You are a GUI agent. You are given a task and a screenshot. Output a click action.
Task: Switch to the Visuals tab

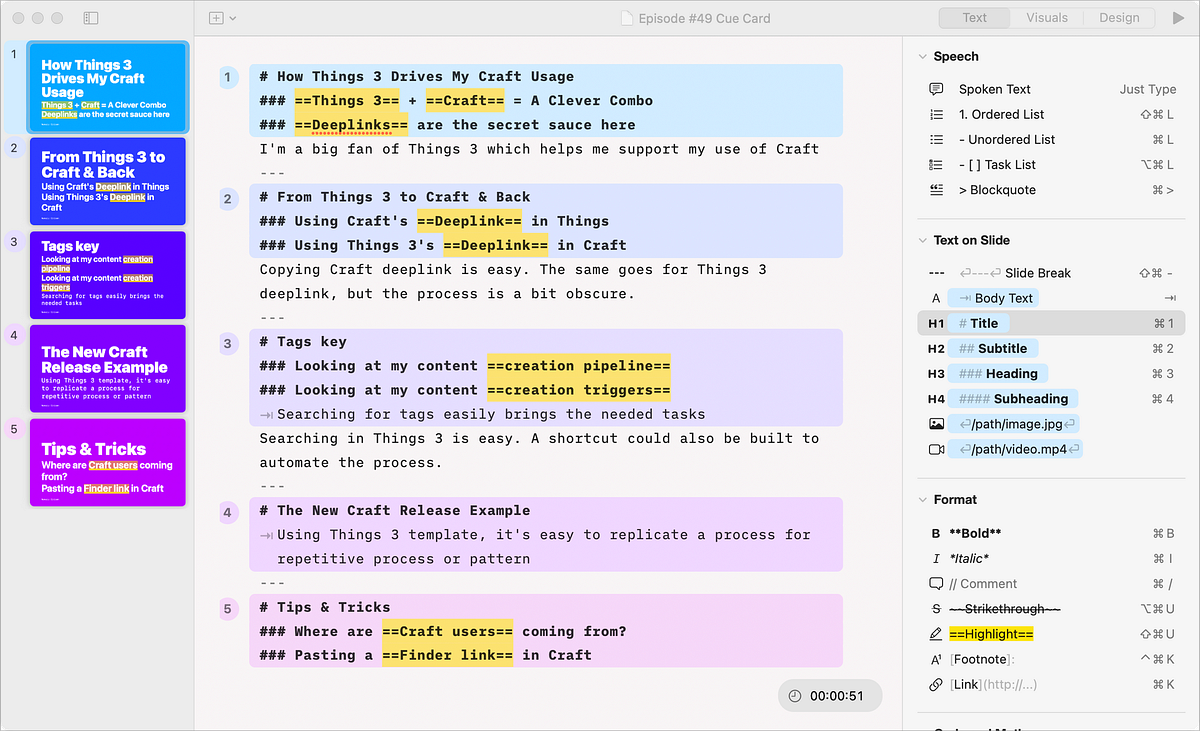(x=1046, y=17)
